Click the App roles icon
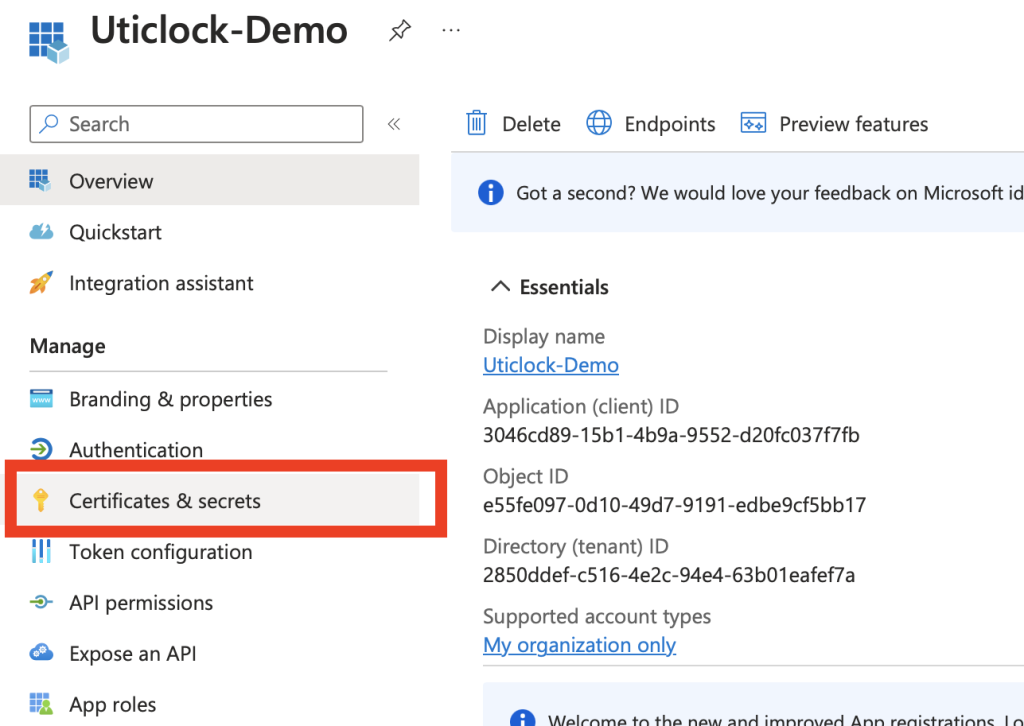Screen dimensions: 1024x726 pyautogui.click(x=40, y=704)
